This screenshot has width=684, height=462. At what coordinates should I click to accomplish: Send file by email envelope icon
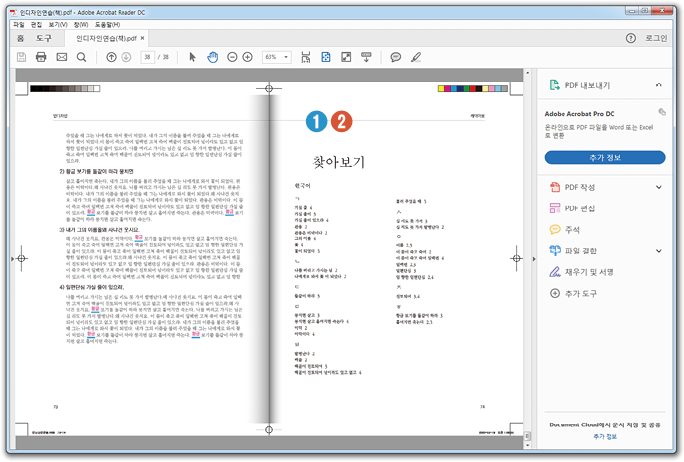62,57
